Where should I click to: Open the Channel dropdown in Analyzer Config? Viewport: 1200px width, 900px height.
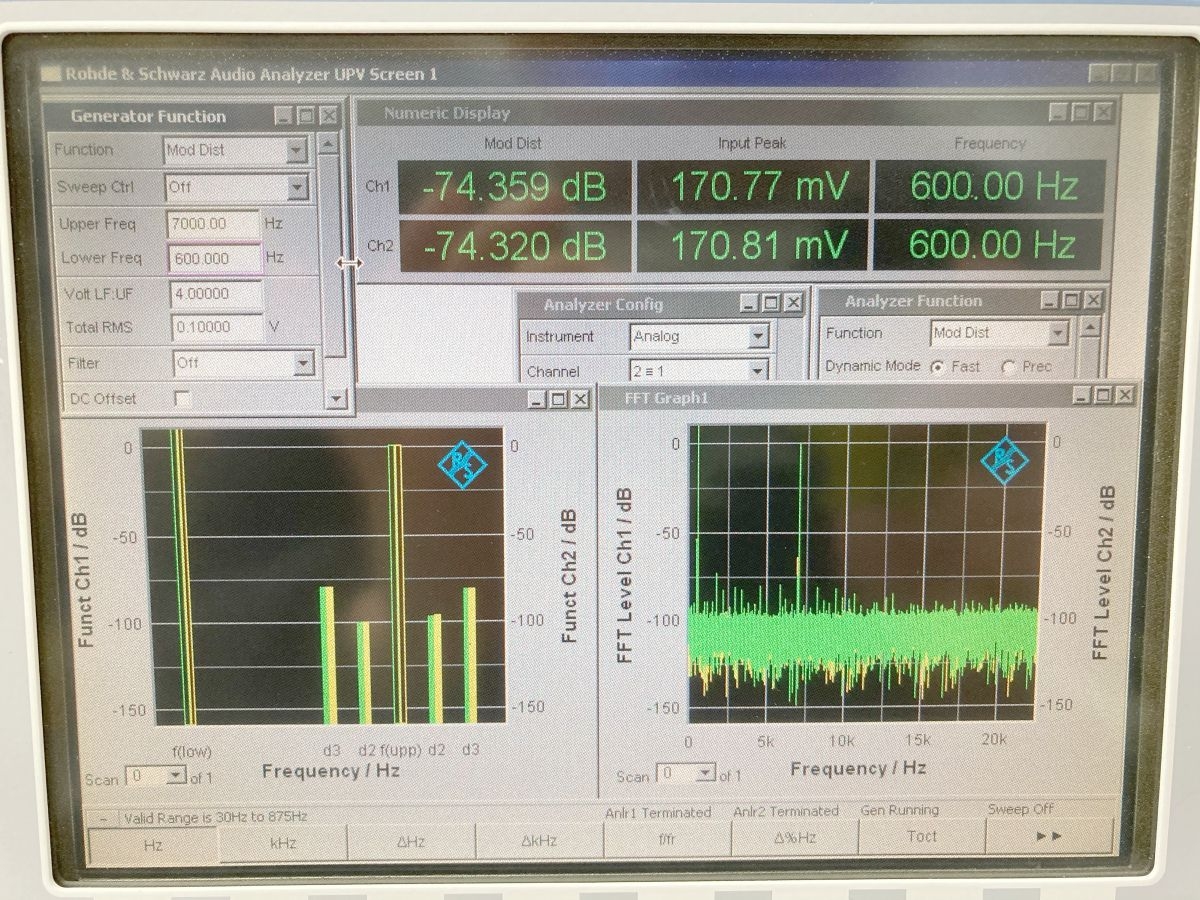[758, 371]
